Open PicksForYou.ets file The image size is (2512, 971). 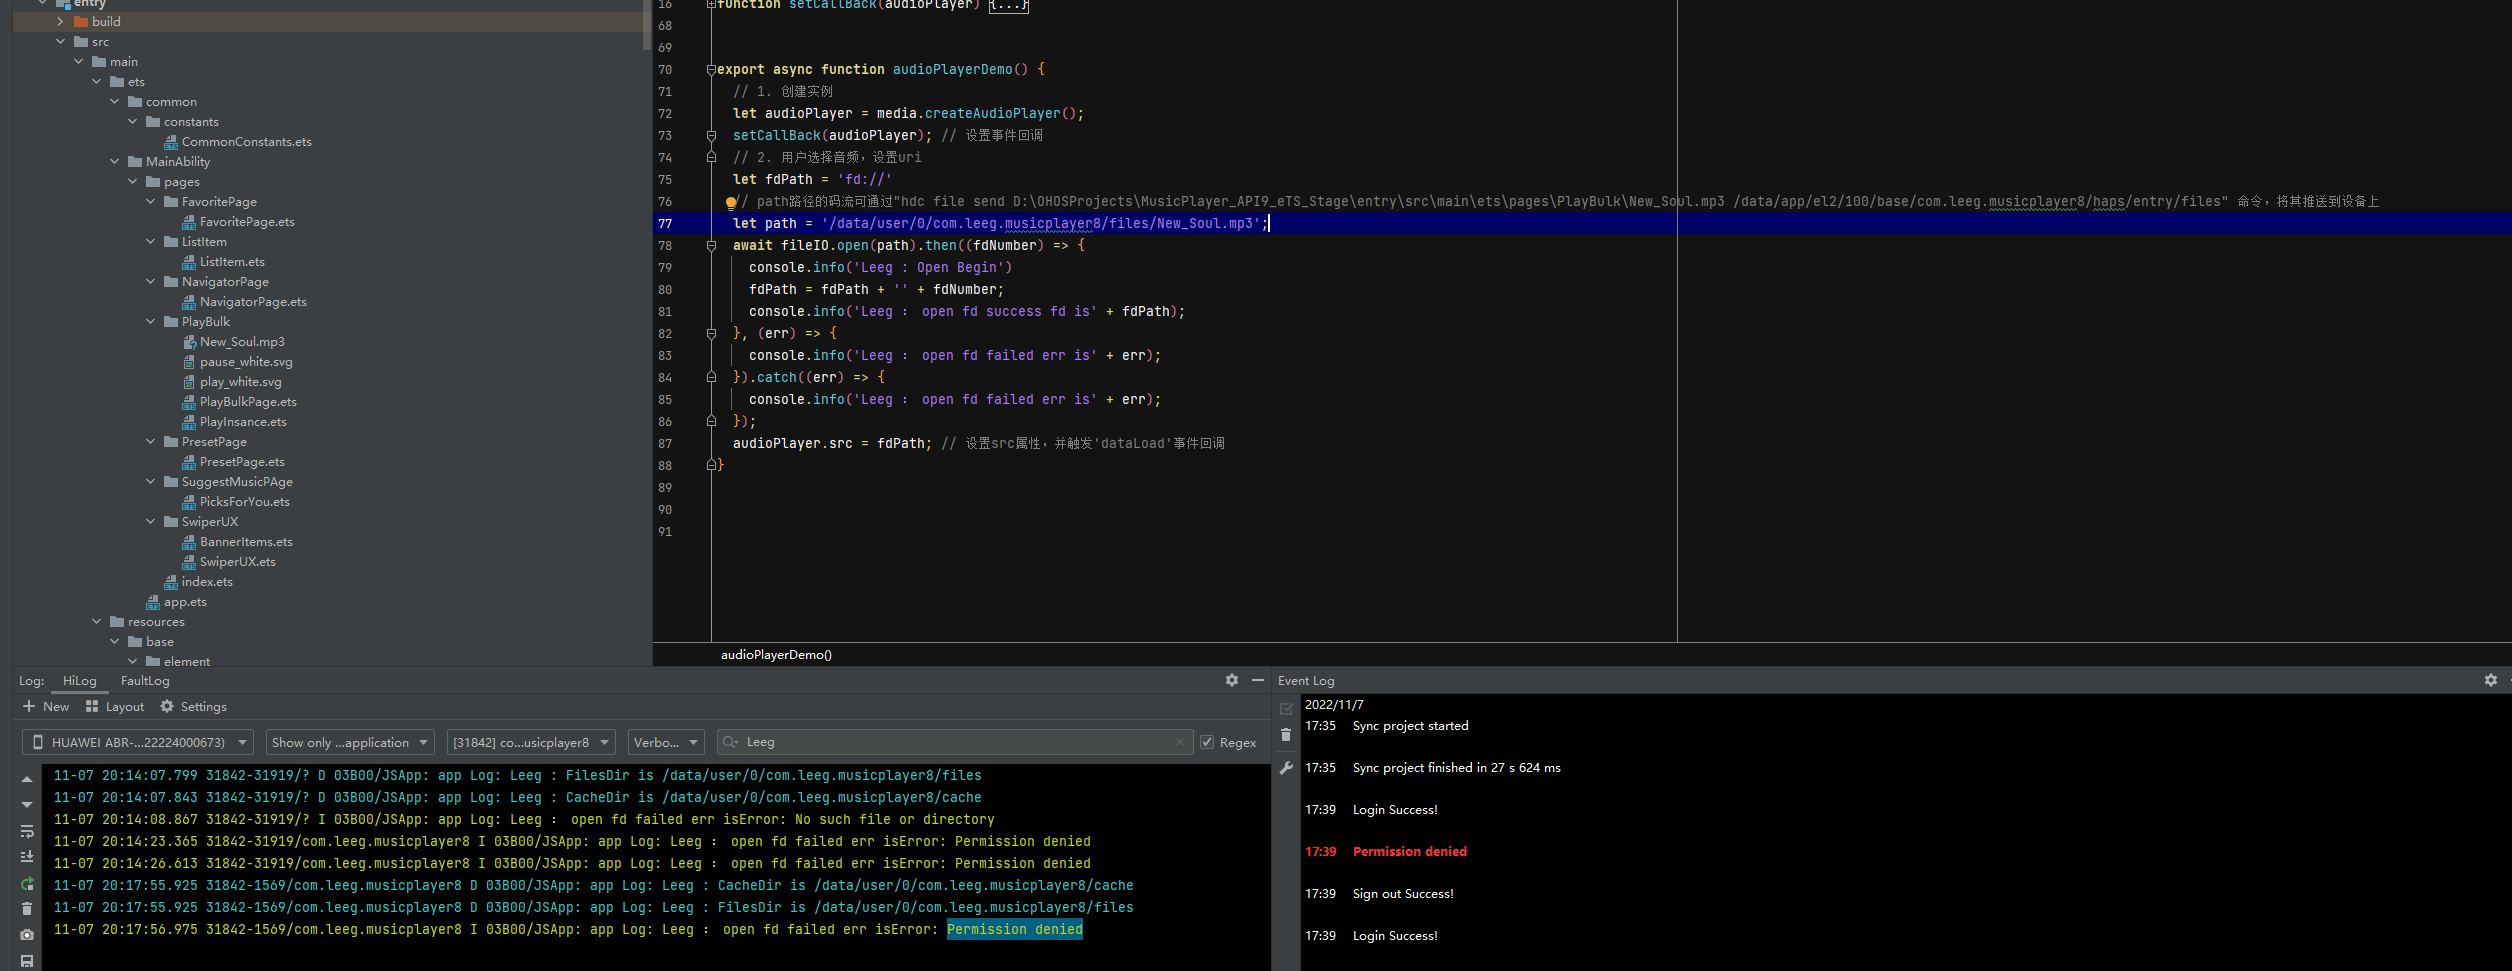point(244,502)
